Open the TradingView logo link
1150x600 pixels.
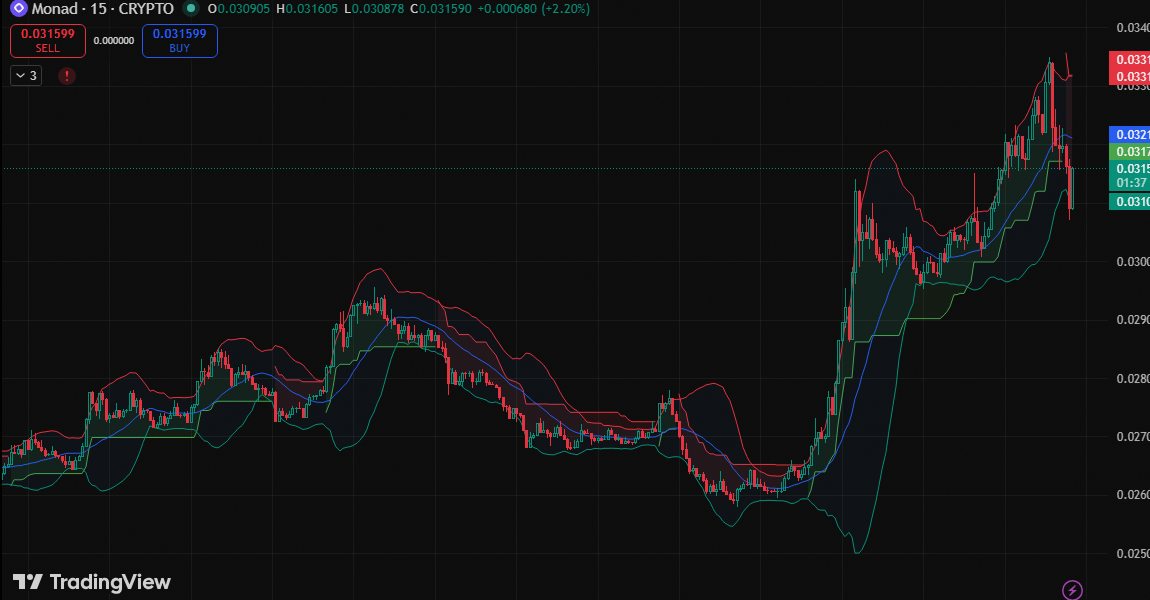pos(91,582)
